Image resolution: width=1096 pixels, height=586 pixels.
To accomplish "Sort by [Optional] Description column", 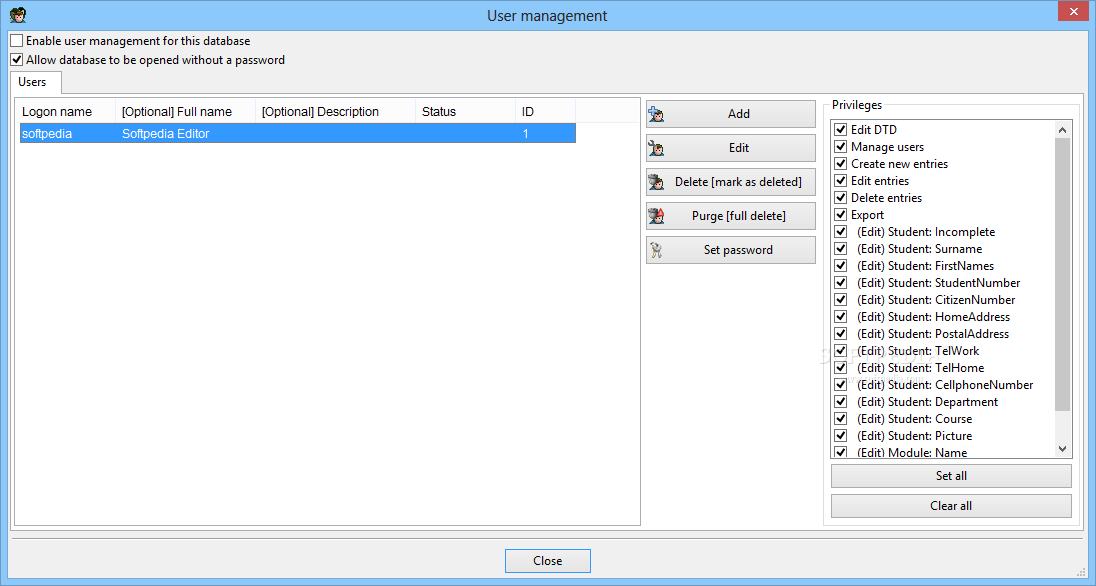I will (336, 112).
